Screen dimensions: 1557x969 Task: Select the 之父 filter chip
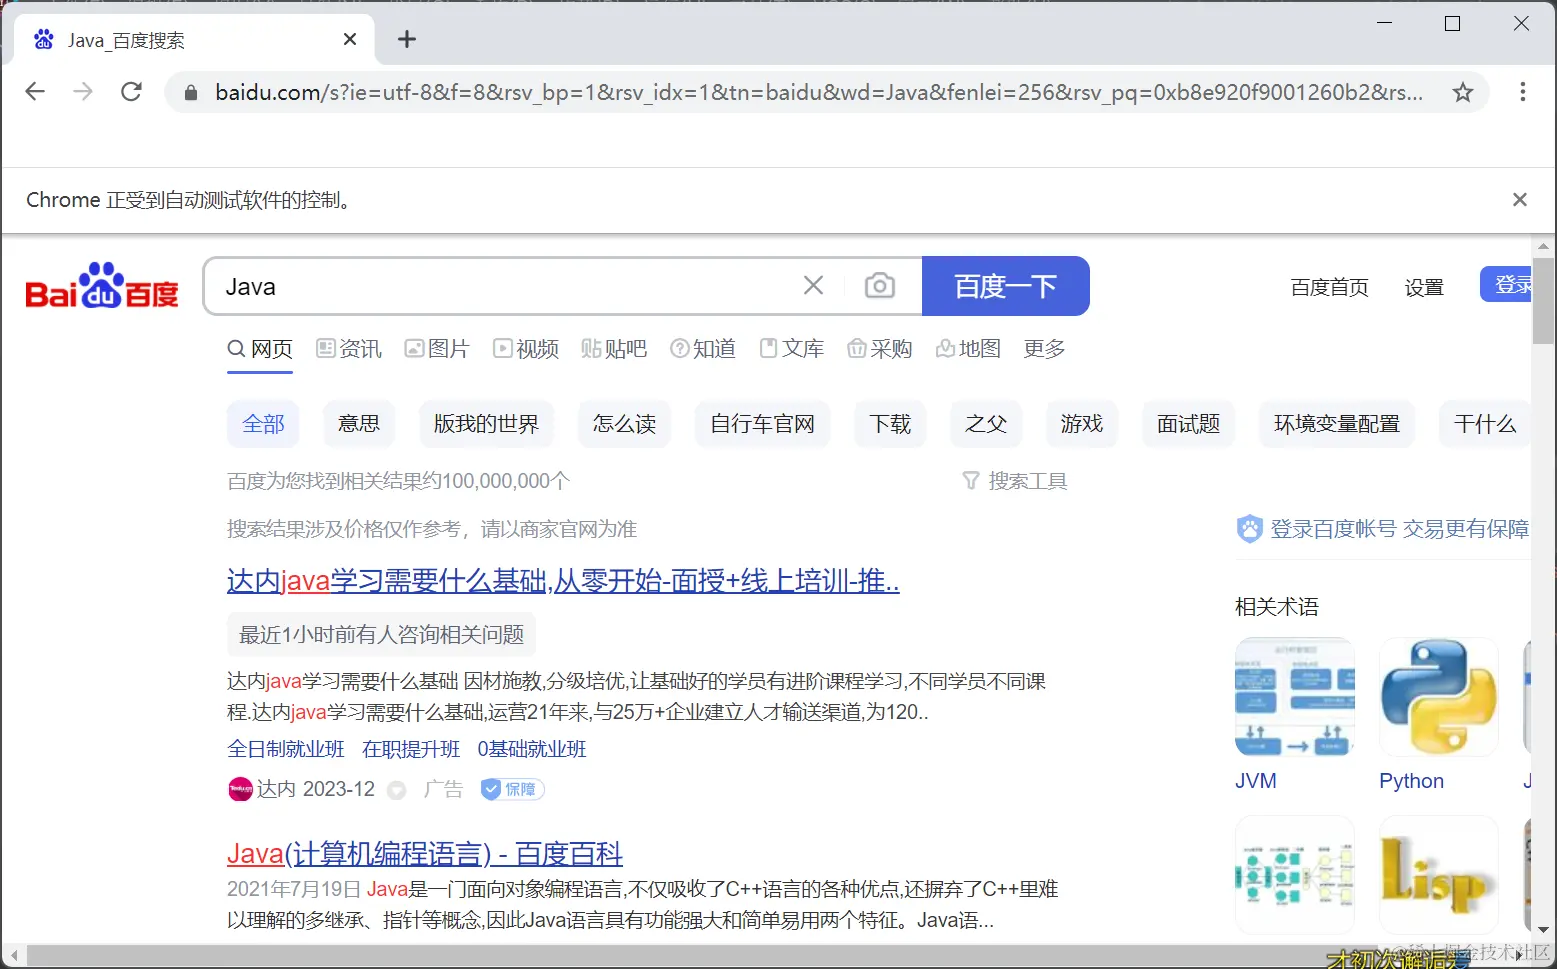click(986, 424)
